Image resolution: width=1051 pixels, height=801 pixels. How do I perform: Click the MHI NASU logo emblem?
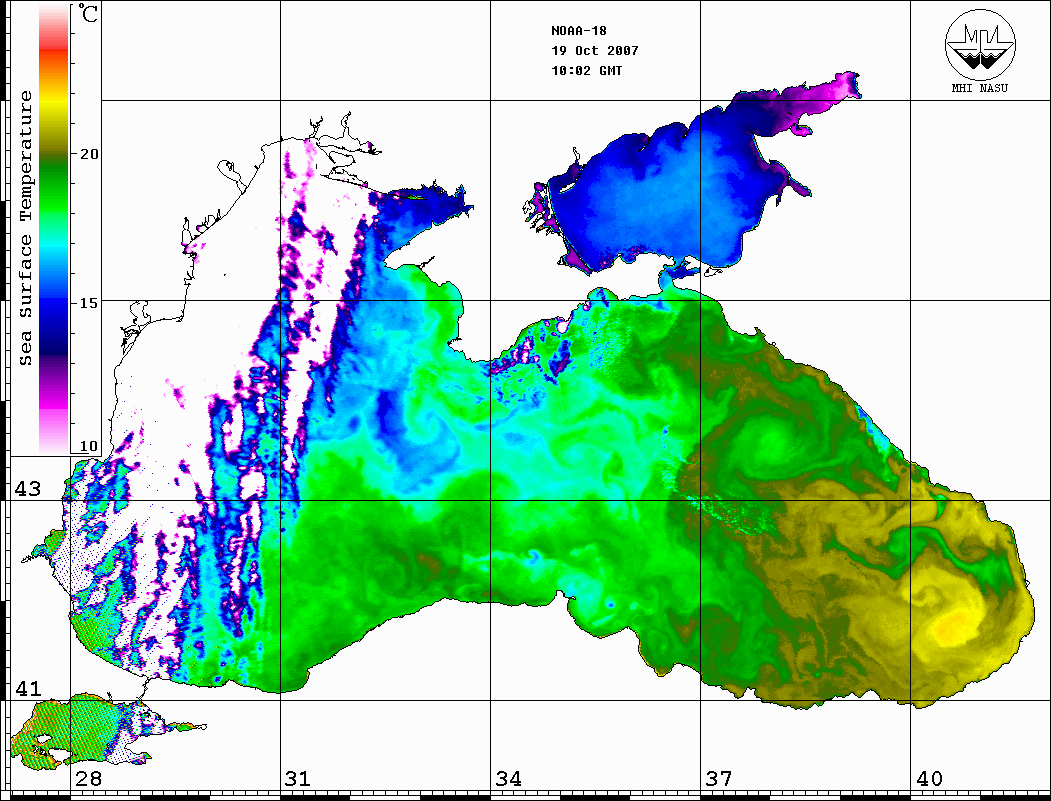click(980, 44)
